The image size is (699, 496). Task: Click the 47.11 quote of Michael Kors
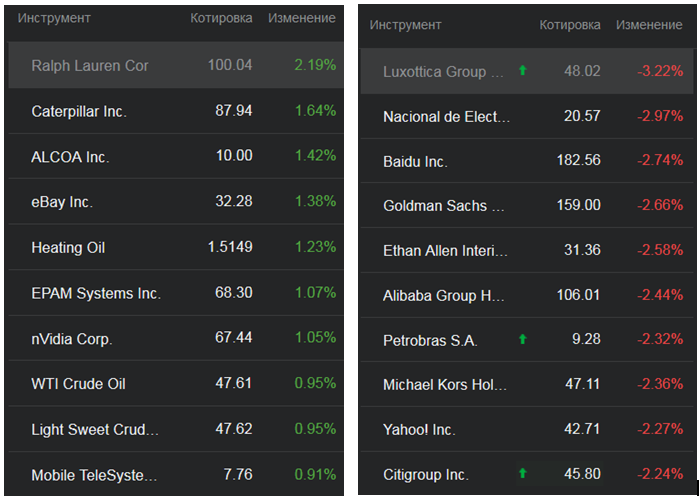[x=582, y=384]
